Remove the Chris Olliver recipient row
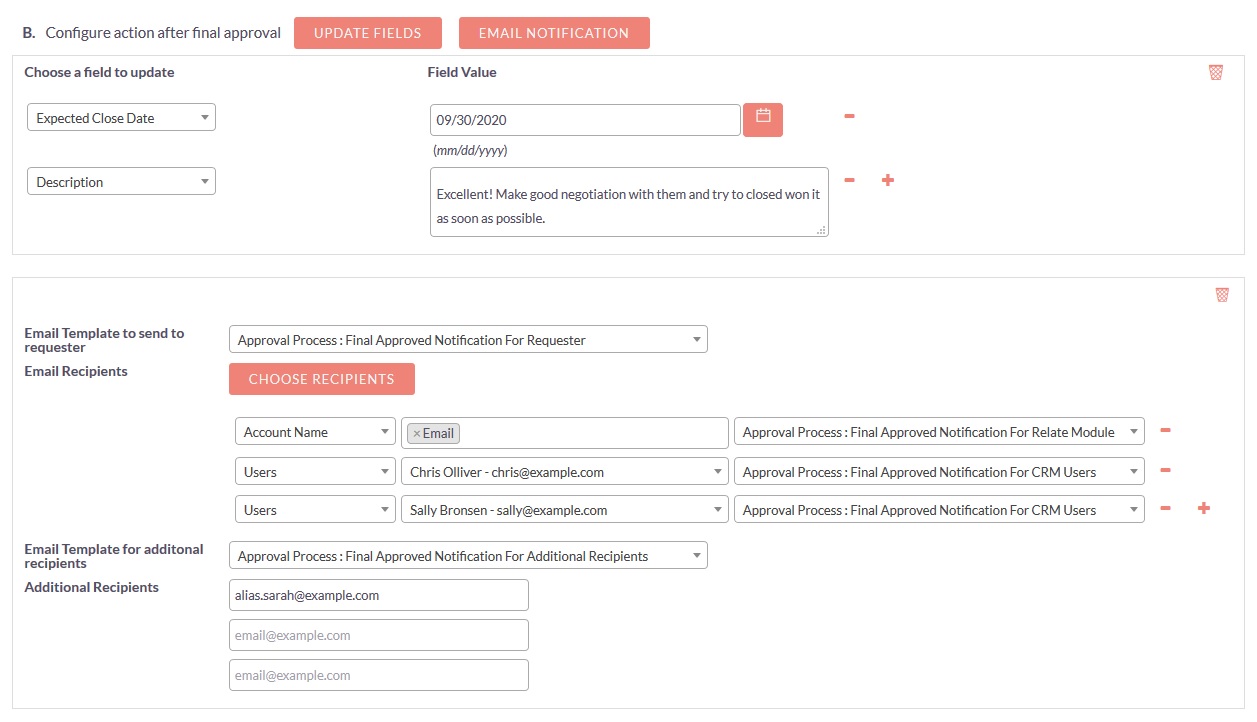The height and width of the screenshot is (722, 1257). click(1165, 470)
